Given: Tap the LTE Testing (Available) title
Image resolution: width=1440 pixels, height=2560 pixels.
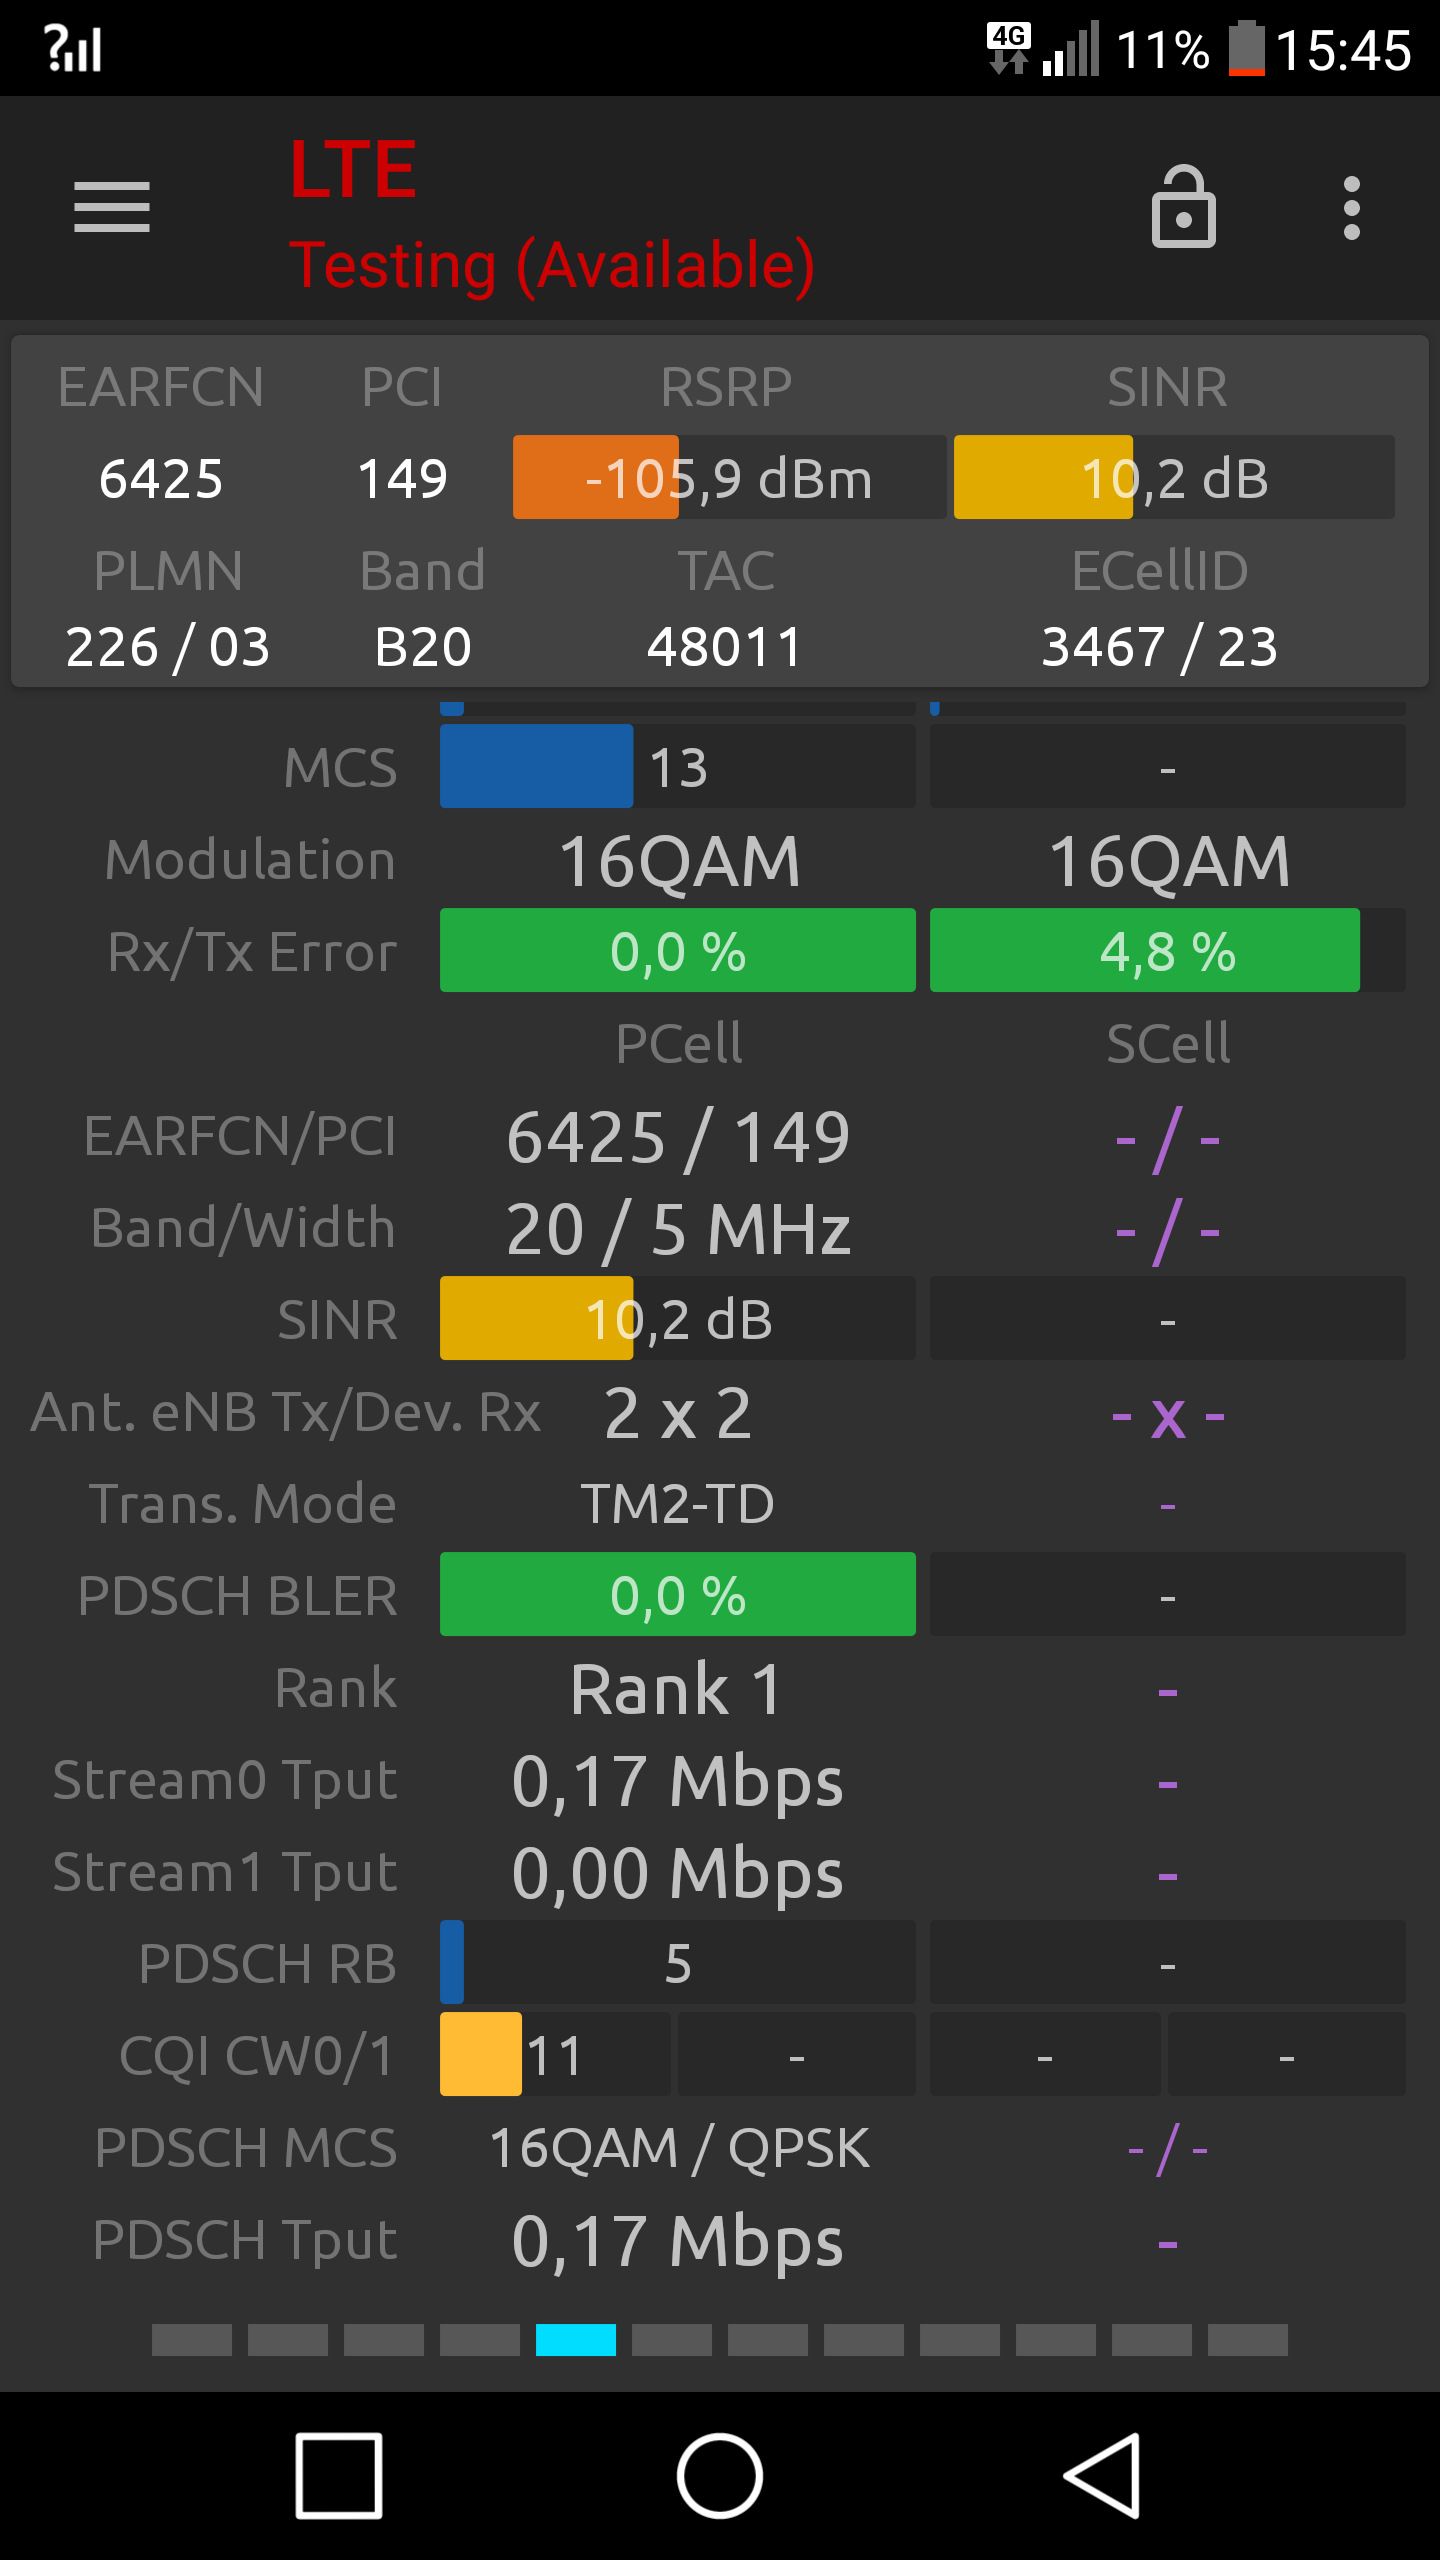Looking at the screenshot, I should click(x=552, y=216).
